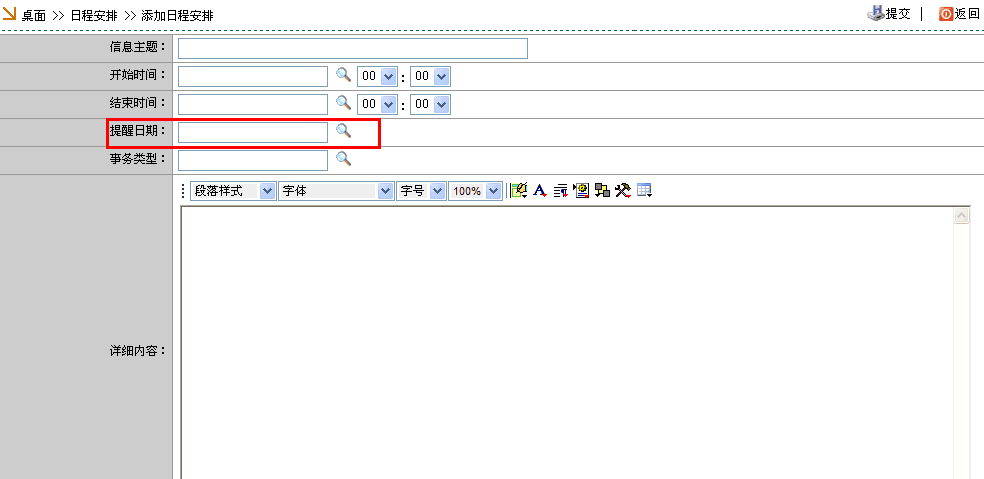Viewport: 984px width, 479px height.
Task: Open the table icon menu
Action: coord(644,191)
